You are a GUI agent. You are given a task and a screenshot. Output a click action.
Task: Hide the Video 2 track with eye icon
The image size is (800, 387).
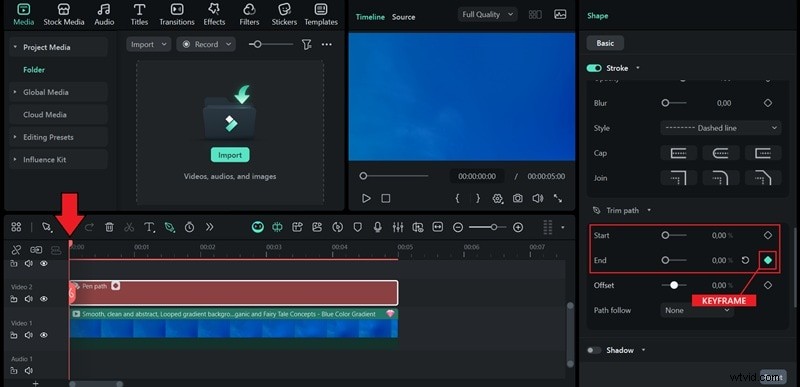[44, 299]
